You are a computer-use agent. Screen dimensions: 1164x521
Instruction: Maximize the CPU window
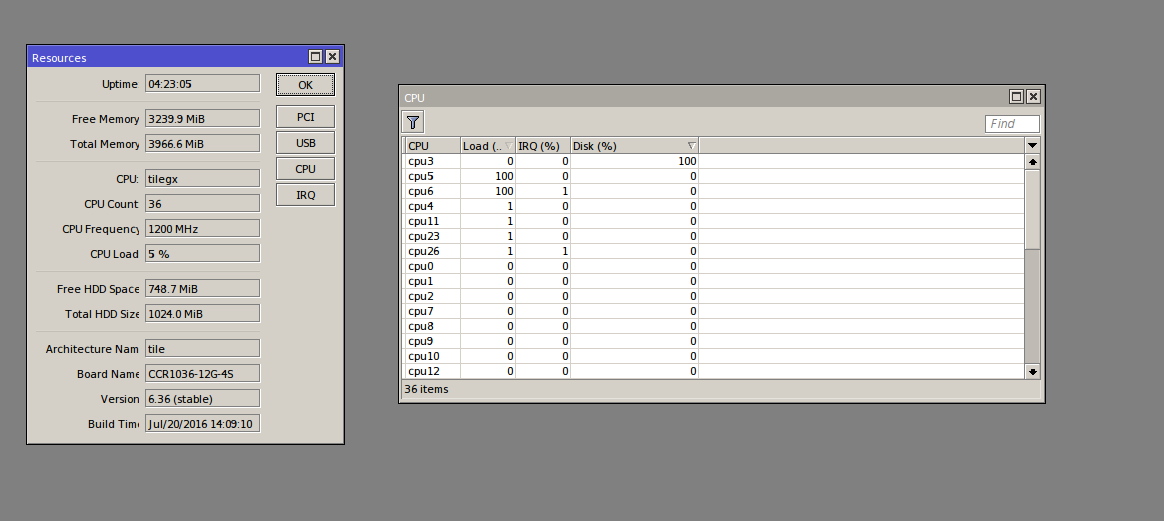click(x=1016, y=96)
